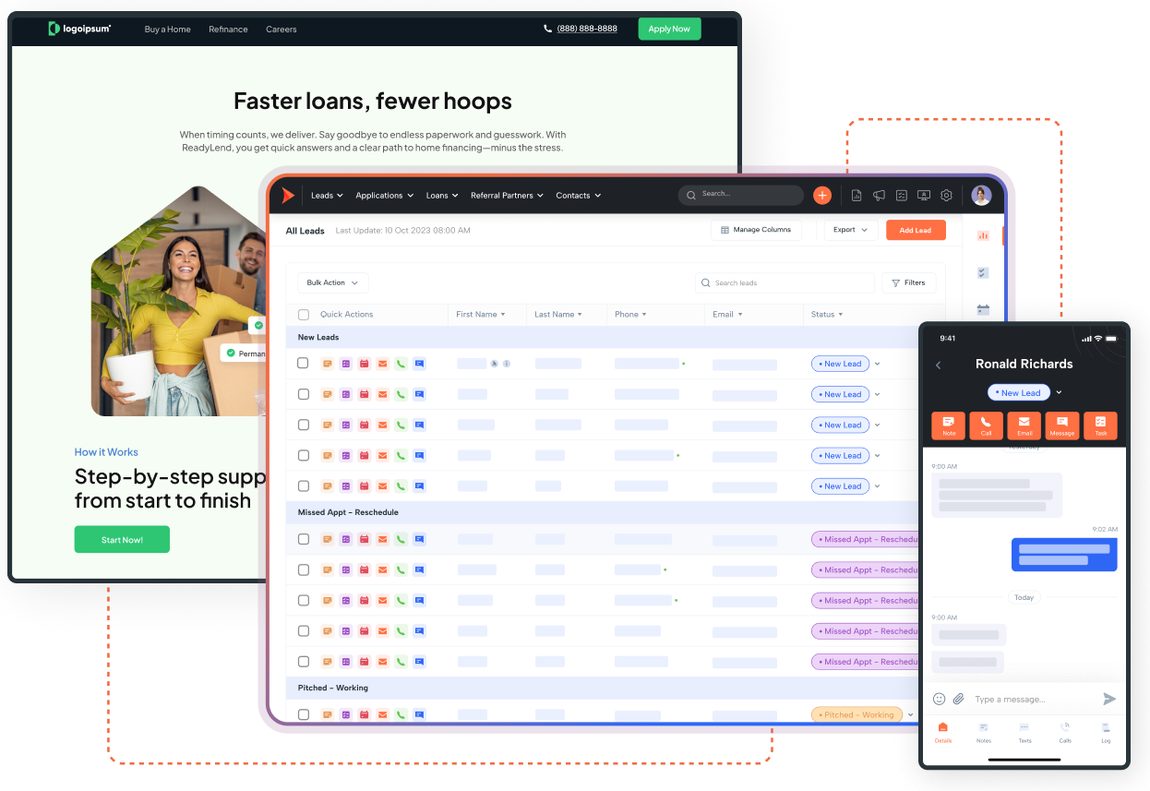Screen dimensions: 1150x791
Task: Switch to Texts tab on mobile app
Action: tap(1025, 732)
